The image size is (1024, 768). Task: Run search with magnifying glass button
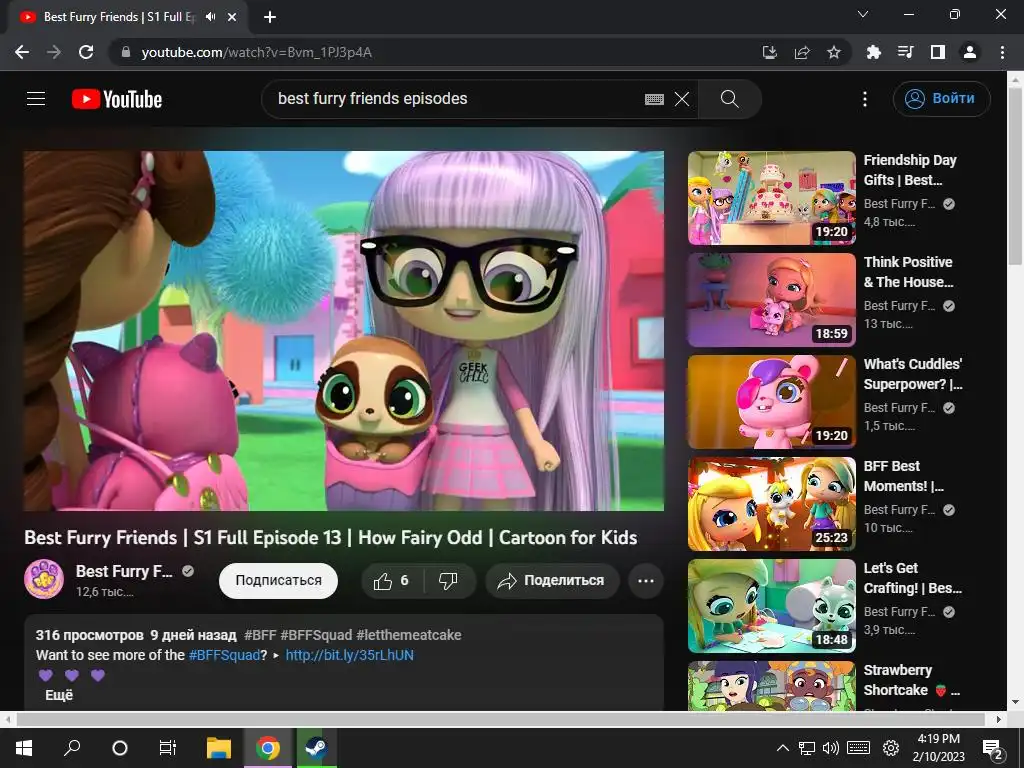(729, 99)
